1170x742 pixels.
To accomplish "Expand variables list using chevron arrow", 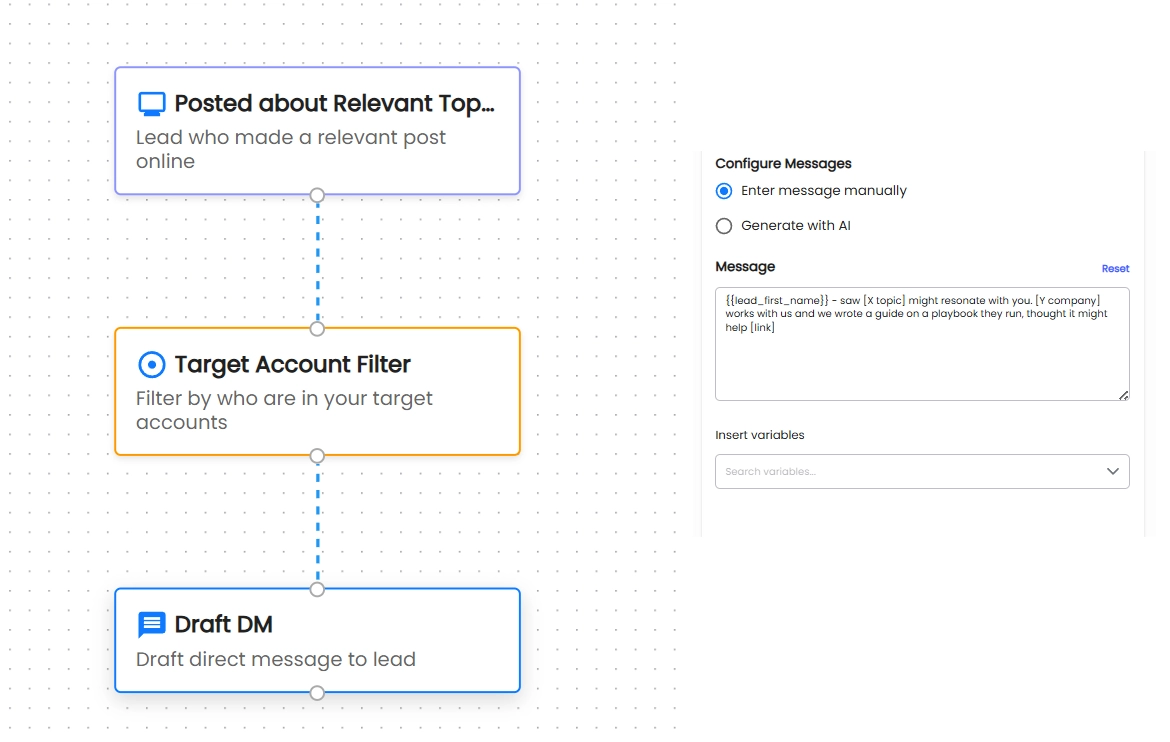I will 1113,472.
